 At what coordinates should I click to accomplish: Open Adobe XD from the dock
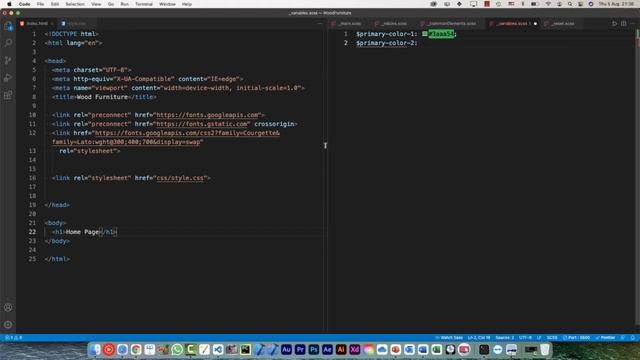355,349
